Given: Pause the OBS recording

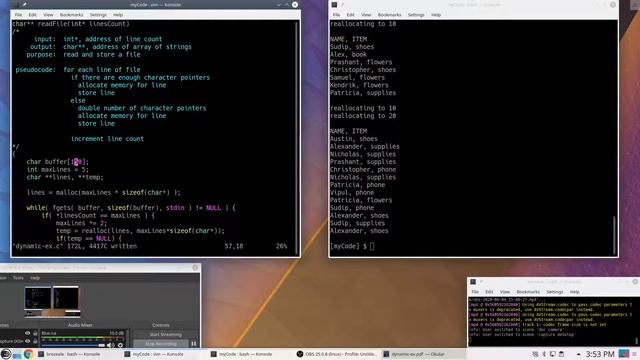Looking at the screenshot, I should (x=194, y=344).
